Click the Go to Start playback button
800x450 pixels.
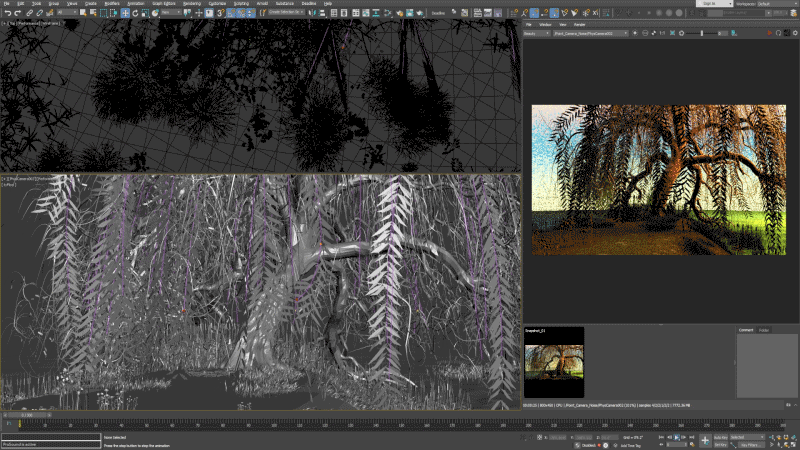coord(661,437)
